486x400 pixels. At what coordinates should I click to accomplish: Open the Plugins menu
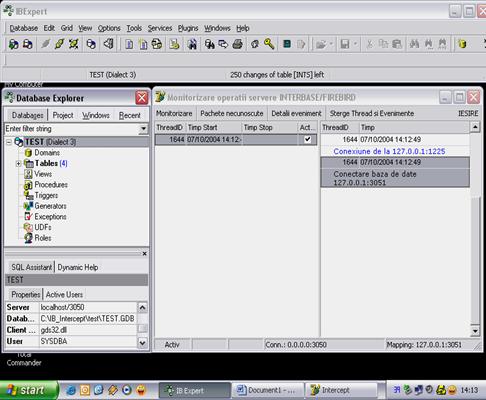(188, 28)
